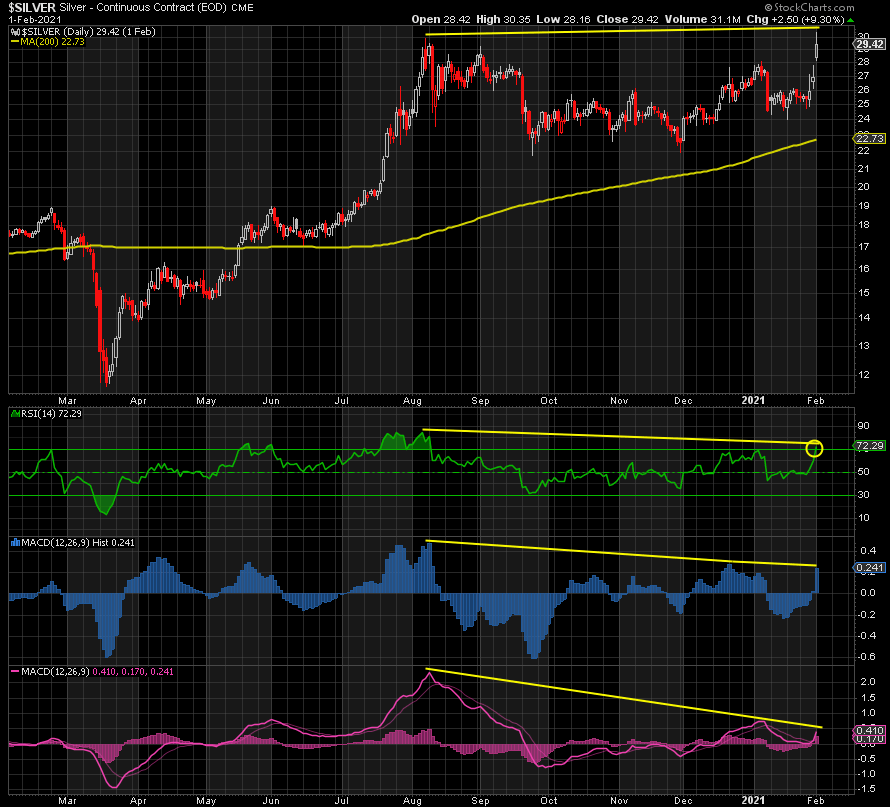Click the $SILVER ticker title
The image size is (890, 807).
point(32,6)
